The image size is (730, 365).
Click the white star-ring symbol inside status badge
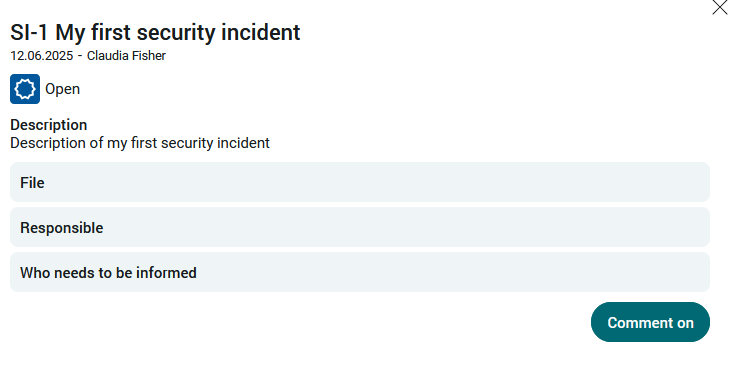25,89
